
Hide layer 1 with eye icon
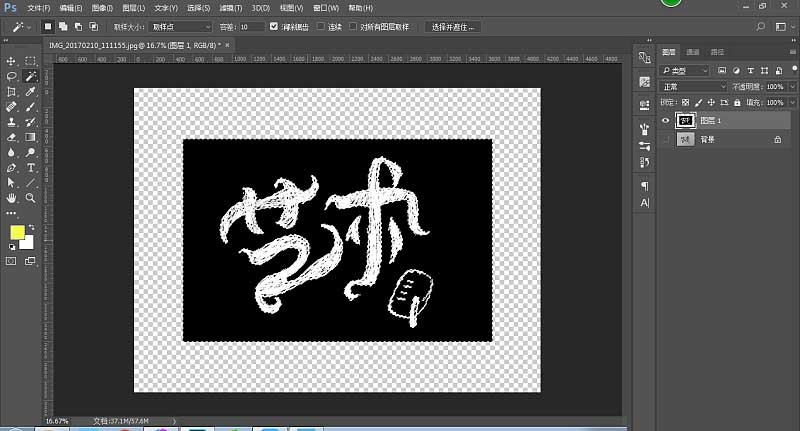coord(665,120)
